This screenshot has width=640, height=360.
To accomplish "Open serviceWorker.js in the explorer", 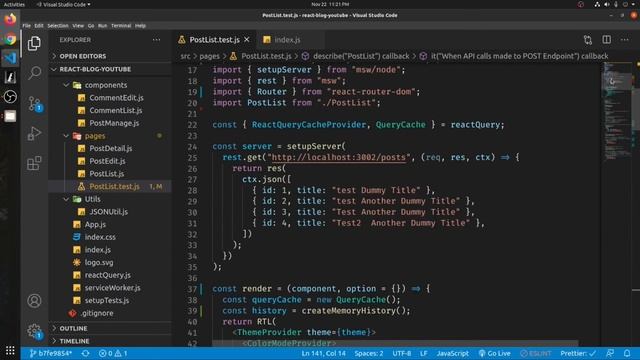I will click(x=112, y=288).
